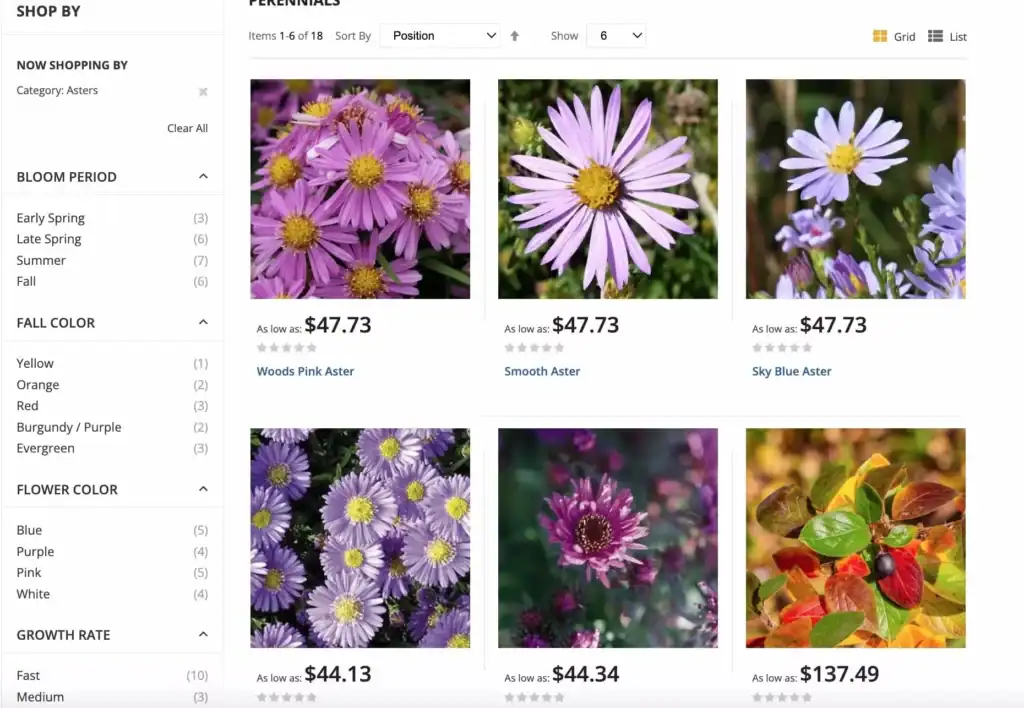Open the Show items count dropdown
Viewport: 1024px width, 708px height.
[x=616, y=35]
